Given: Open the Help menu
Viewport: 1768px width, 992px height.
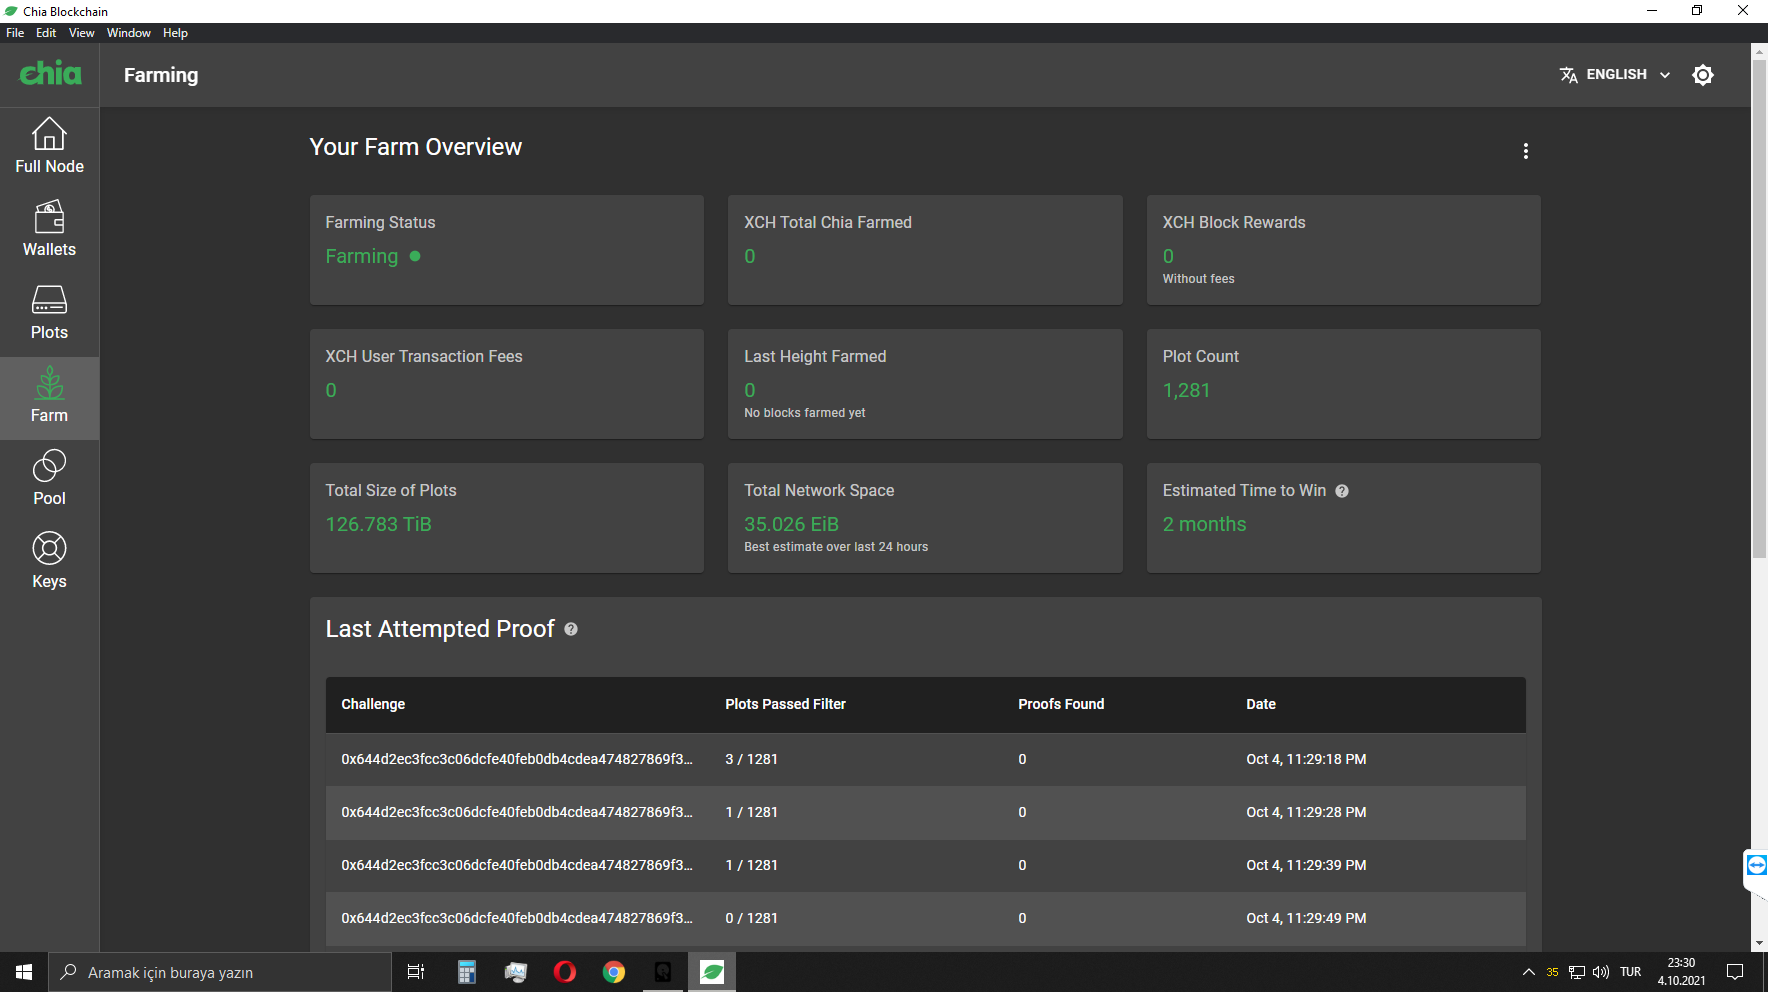Looking at the screenshot, I should coord(175,33).
